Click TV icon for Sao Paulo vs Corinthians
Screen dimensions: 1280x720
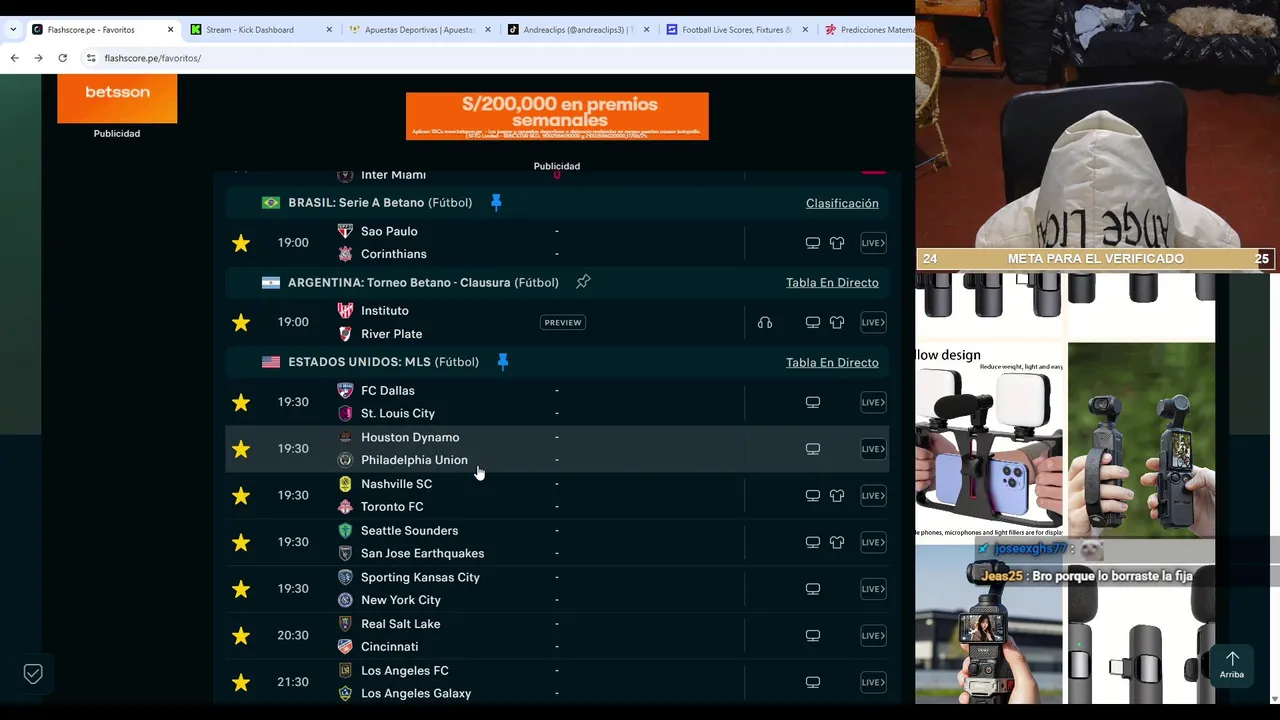pos(813,243)
